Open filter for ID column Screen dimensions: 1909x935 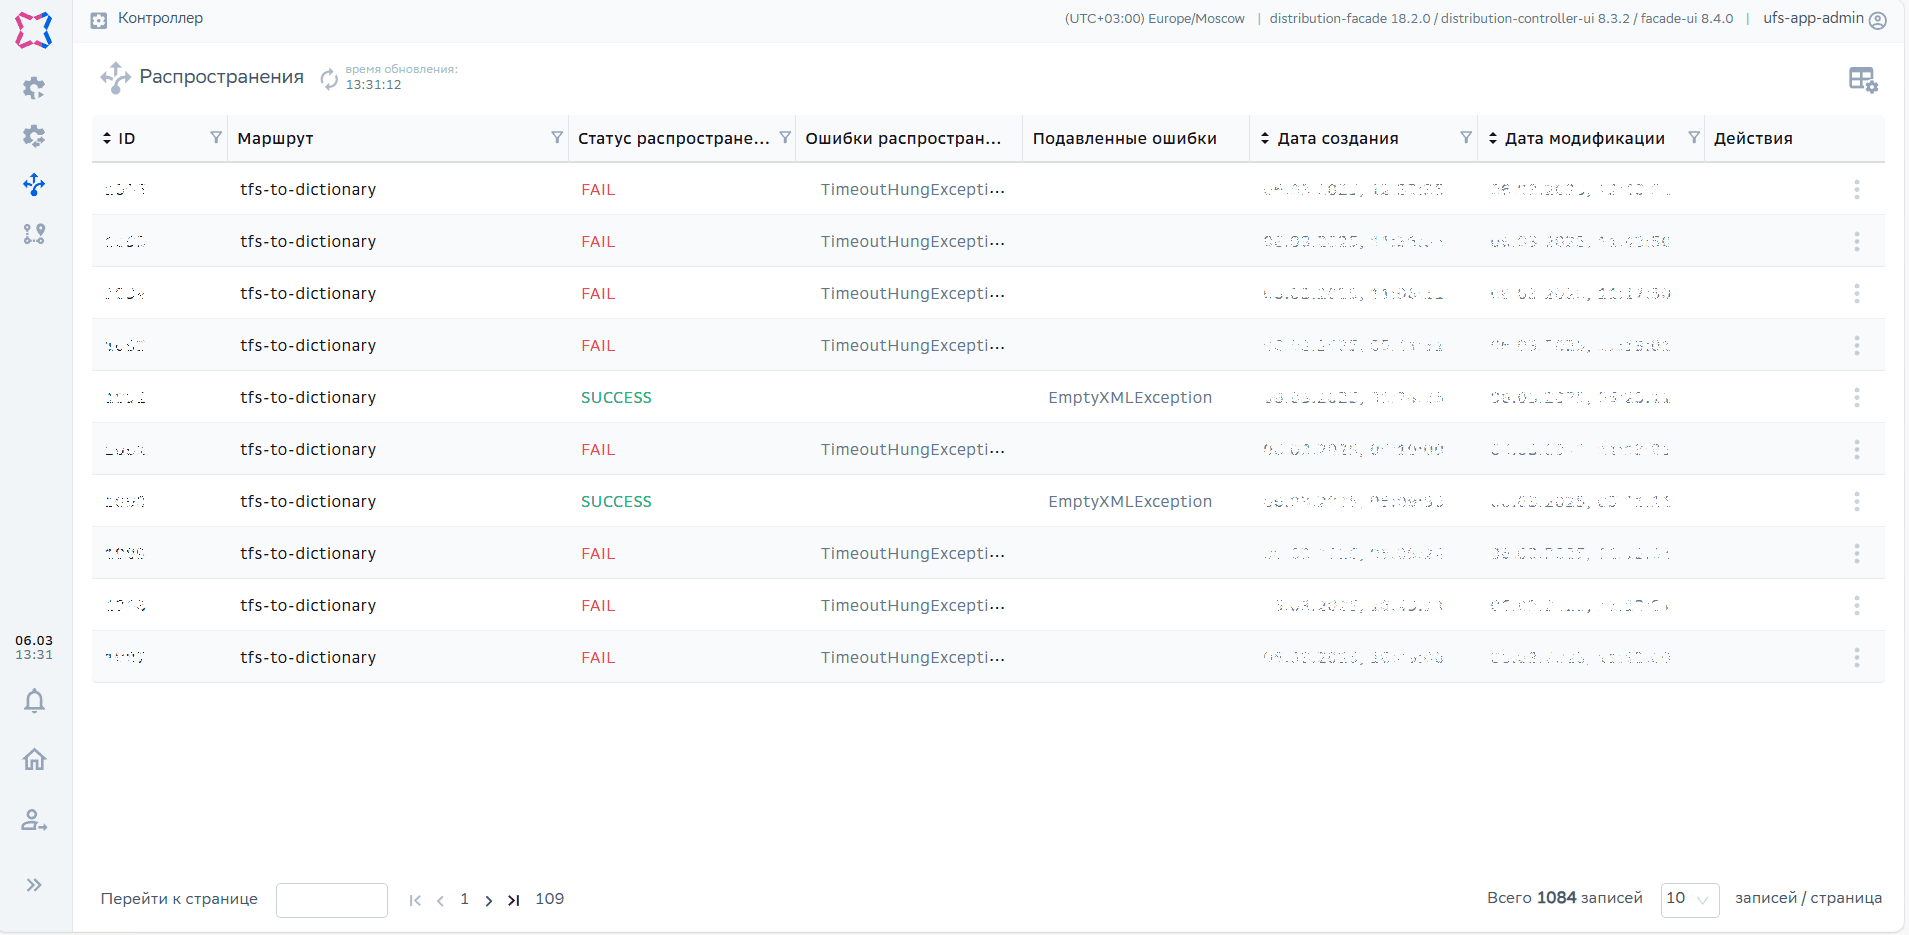pos(216,138)
